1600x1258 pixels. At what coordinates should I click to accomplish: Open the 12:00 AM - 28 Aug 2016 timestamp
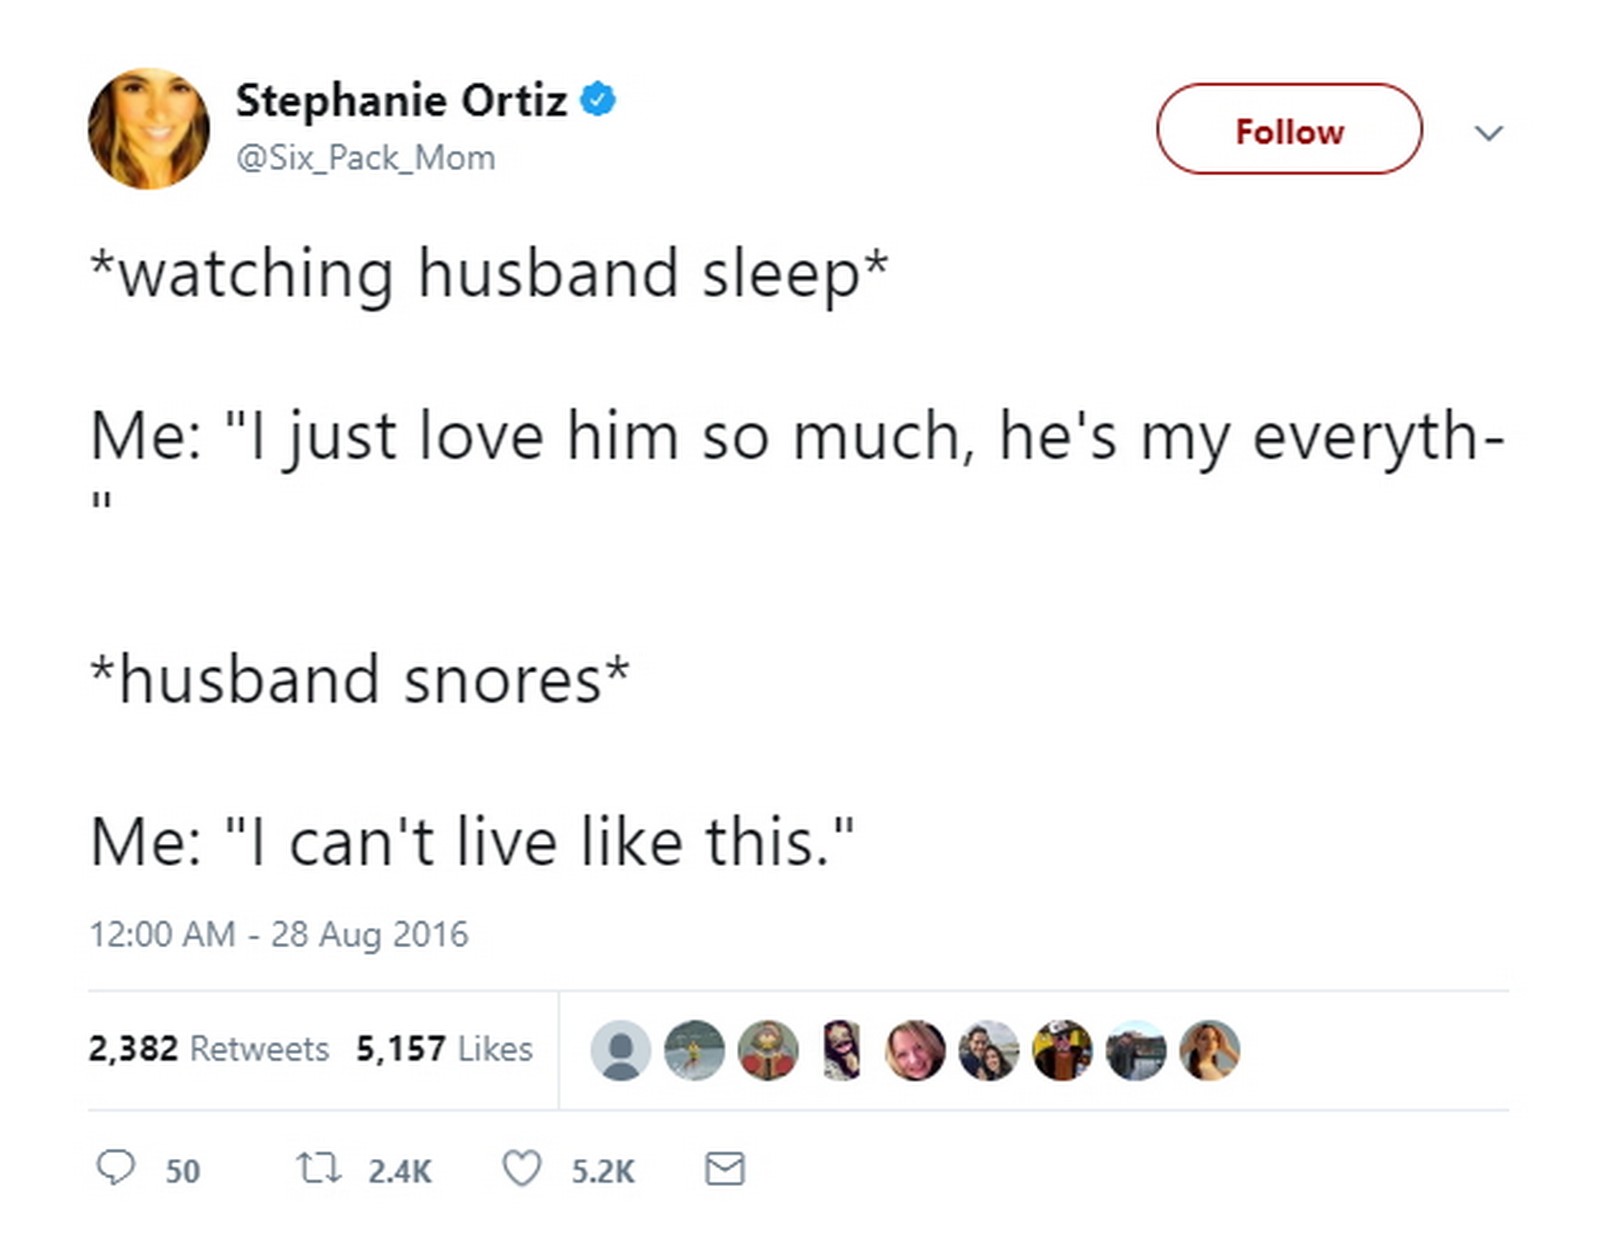[278, 934]
